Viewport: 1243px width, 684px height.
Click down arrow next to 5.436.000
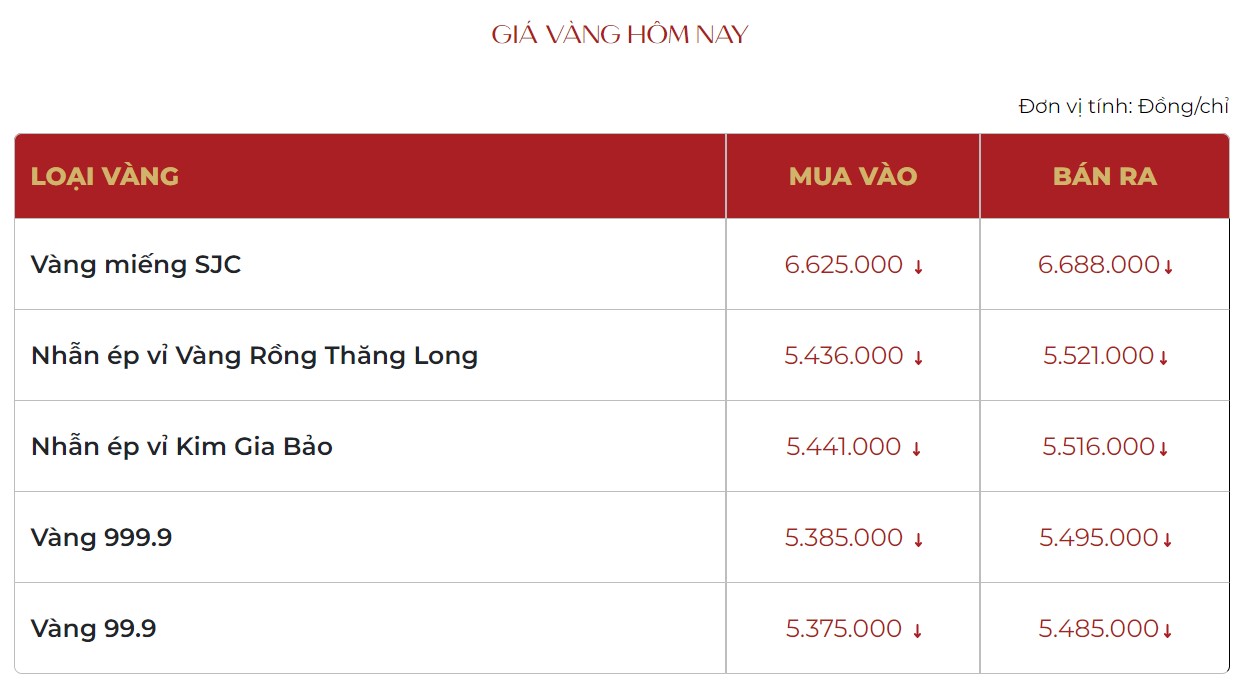click(918, 358)
